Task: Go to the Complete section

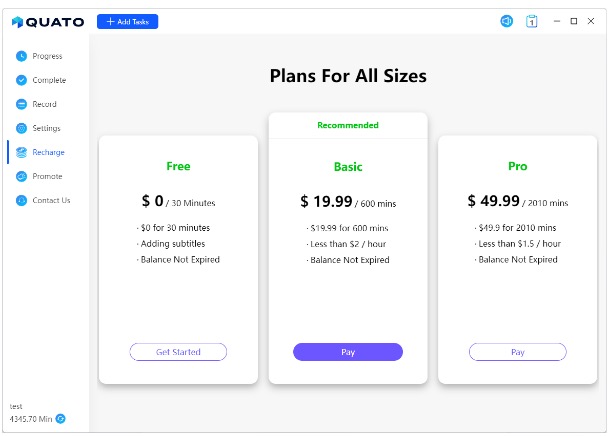Action: [49, 80]
